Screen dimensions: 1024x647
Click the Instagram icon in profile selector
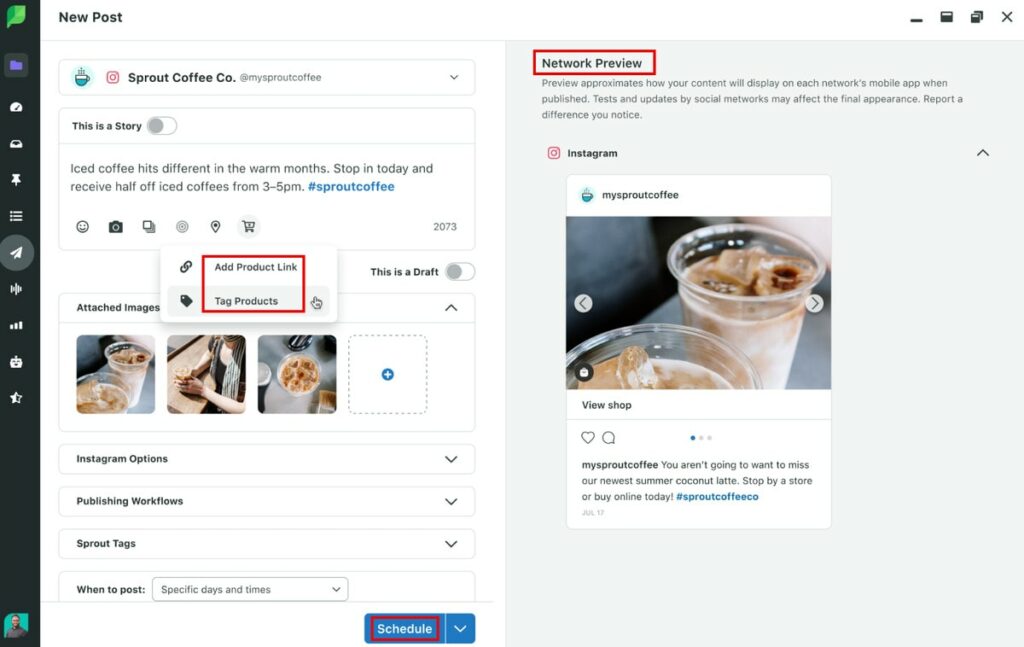tap(113, 77)
